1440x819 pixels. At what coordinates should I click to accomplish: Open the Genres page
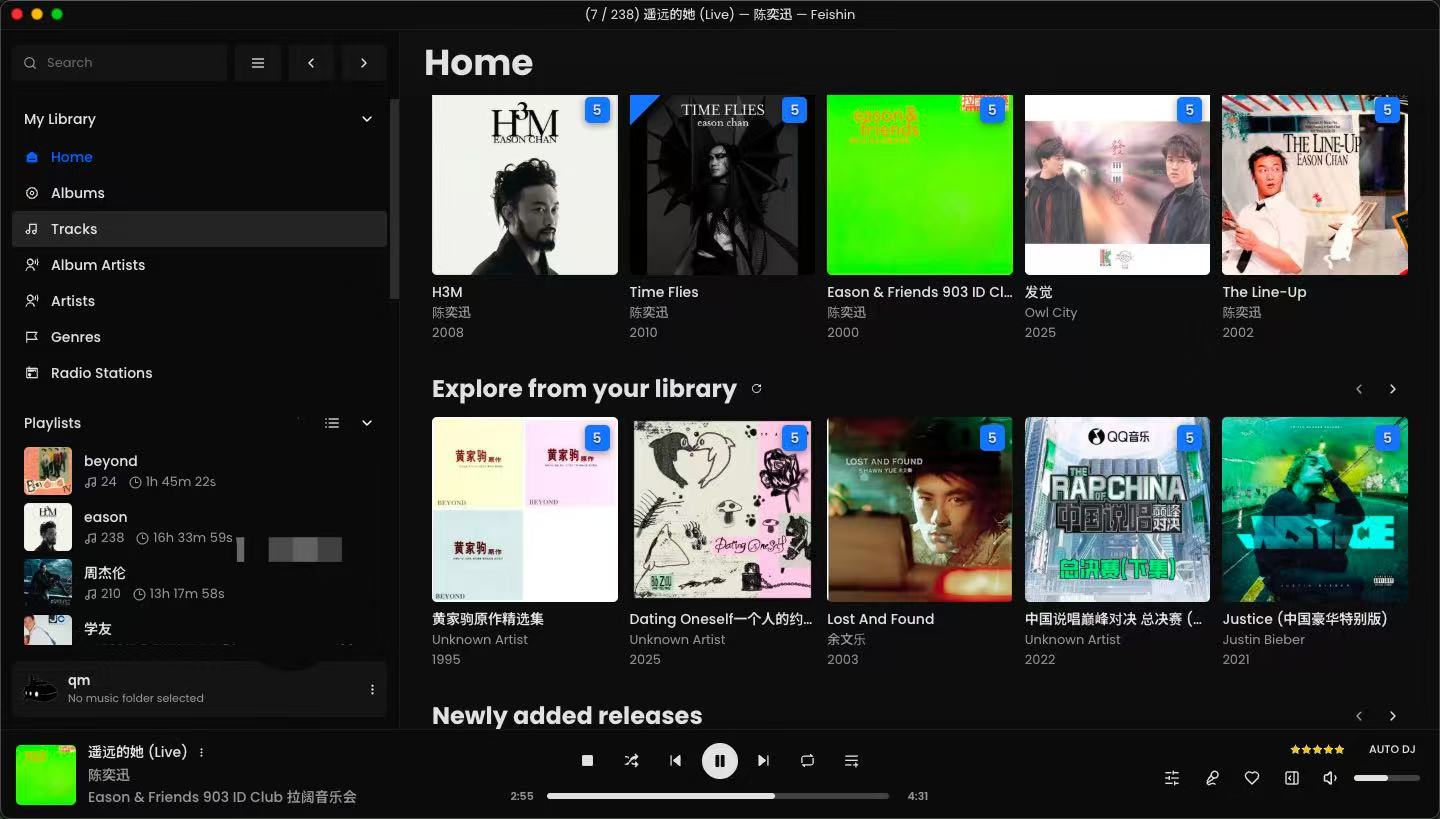pos(200,337)
